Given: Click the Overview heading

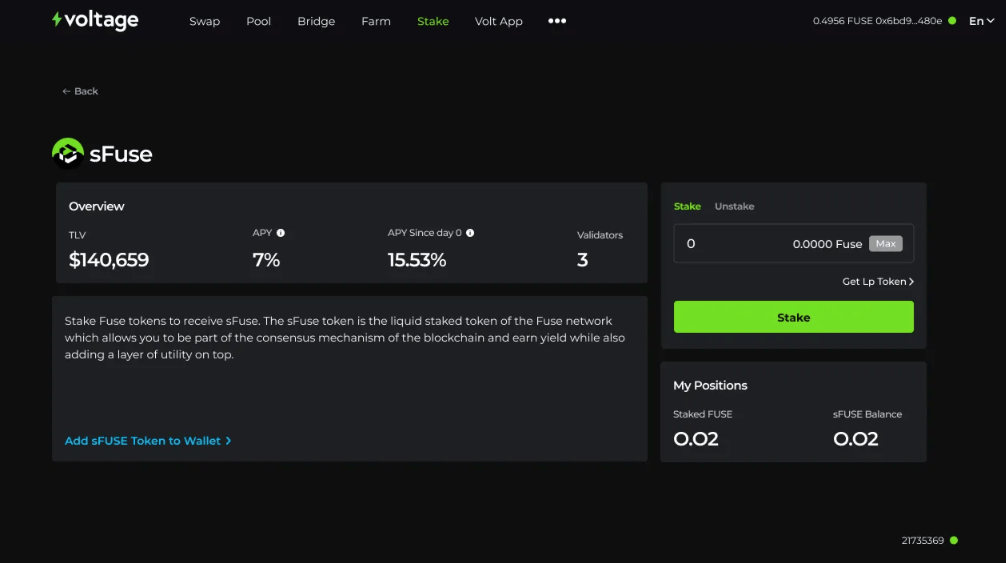Looking at the screenshot, I should pos(96,206).
